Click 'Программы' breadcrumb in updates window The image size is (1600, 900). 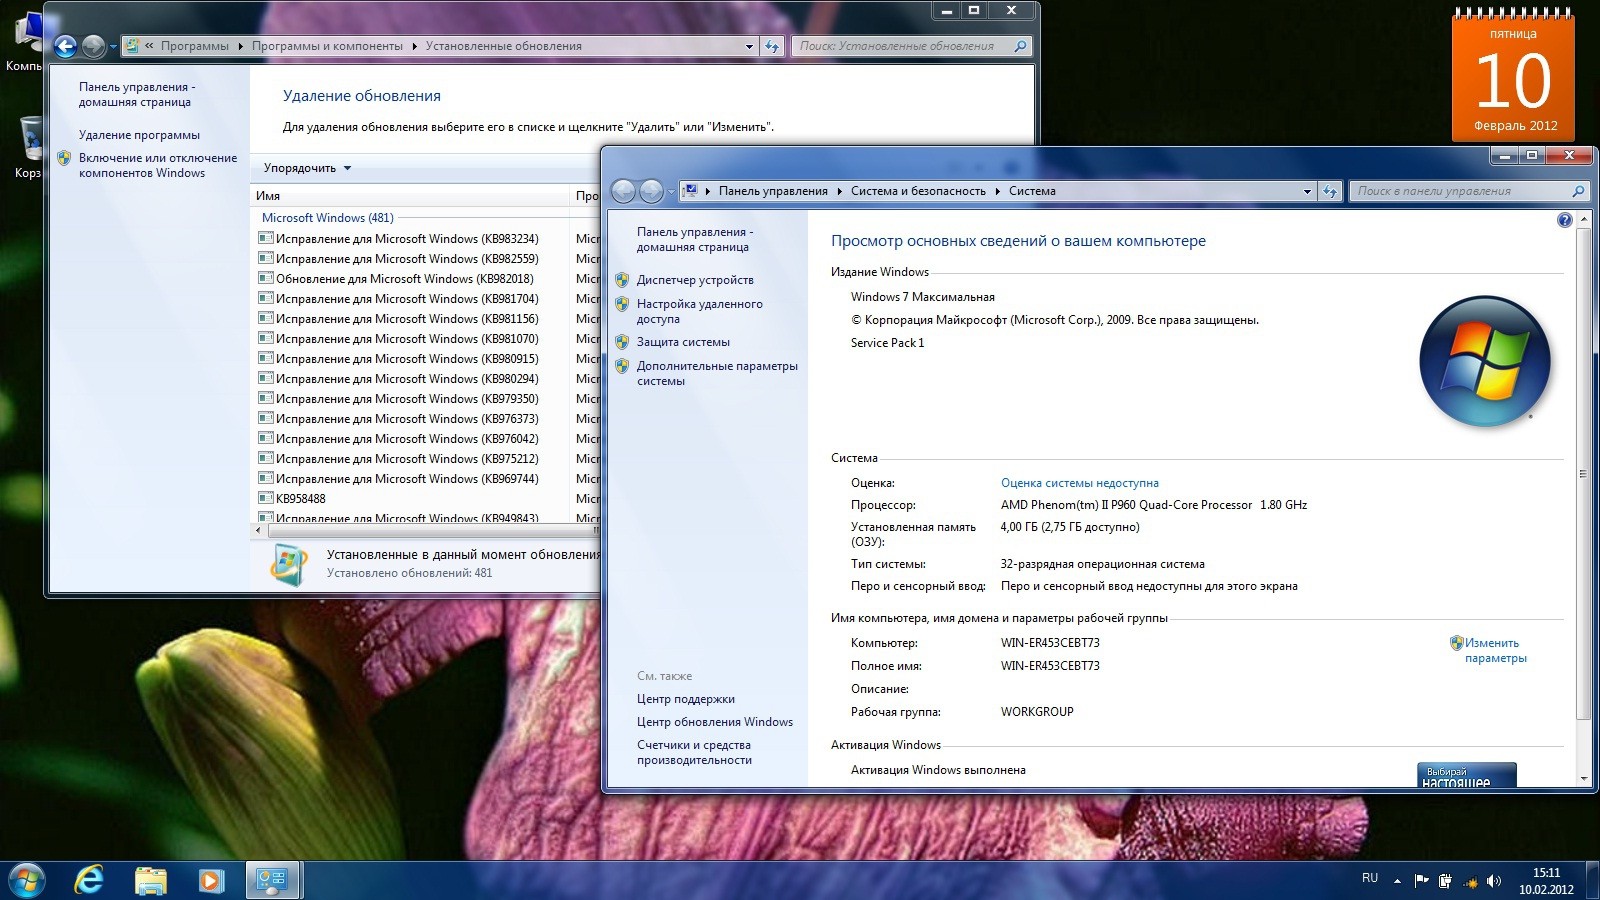pos(194,46)
